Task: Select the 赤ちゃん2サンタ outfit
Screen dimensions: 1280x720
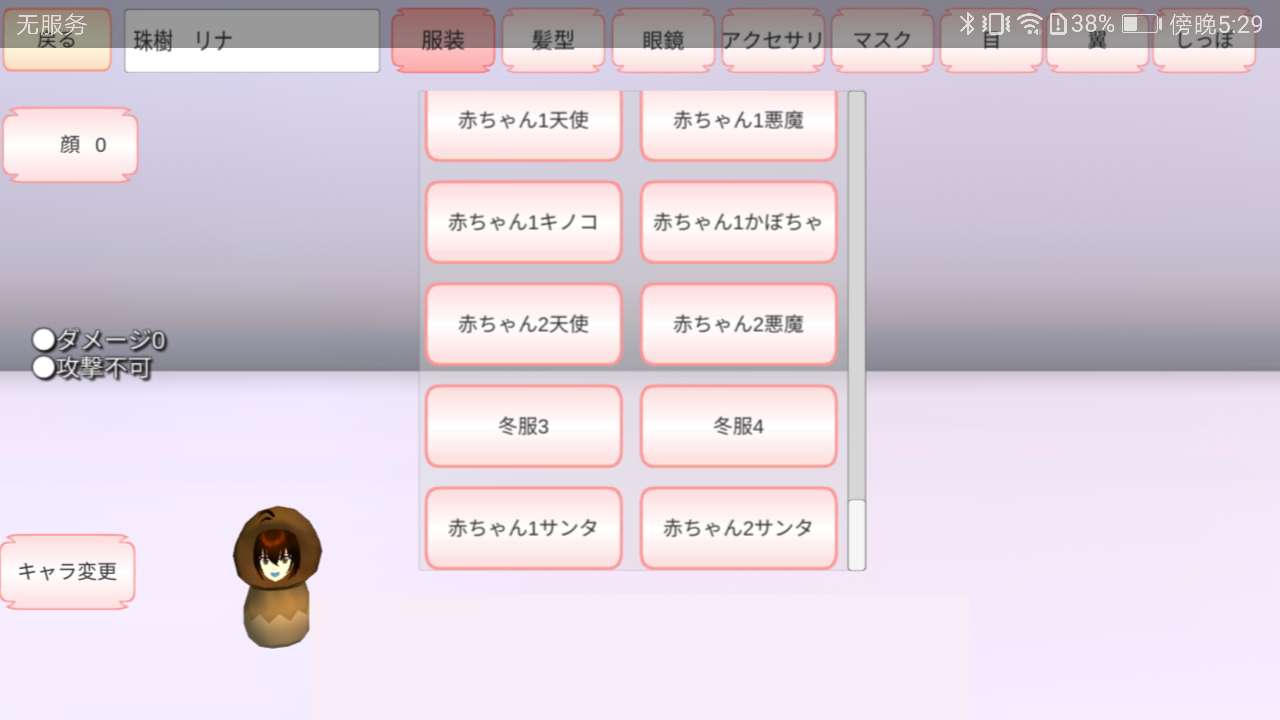Action: click(x=739, y=528)
